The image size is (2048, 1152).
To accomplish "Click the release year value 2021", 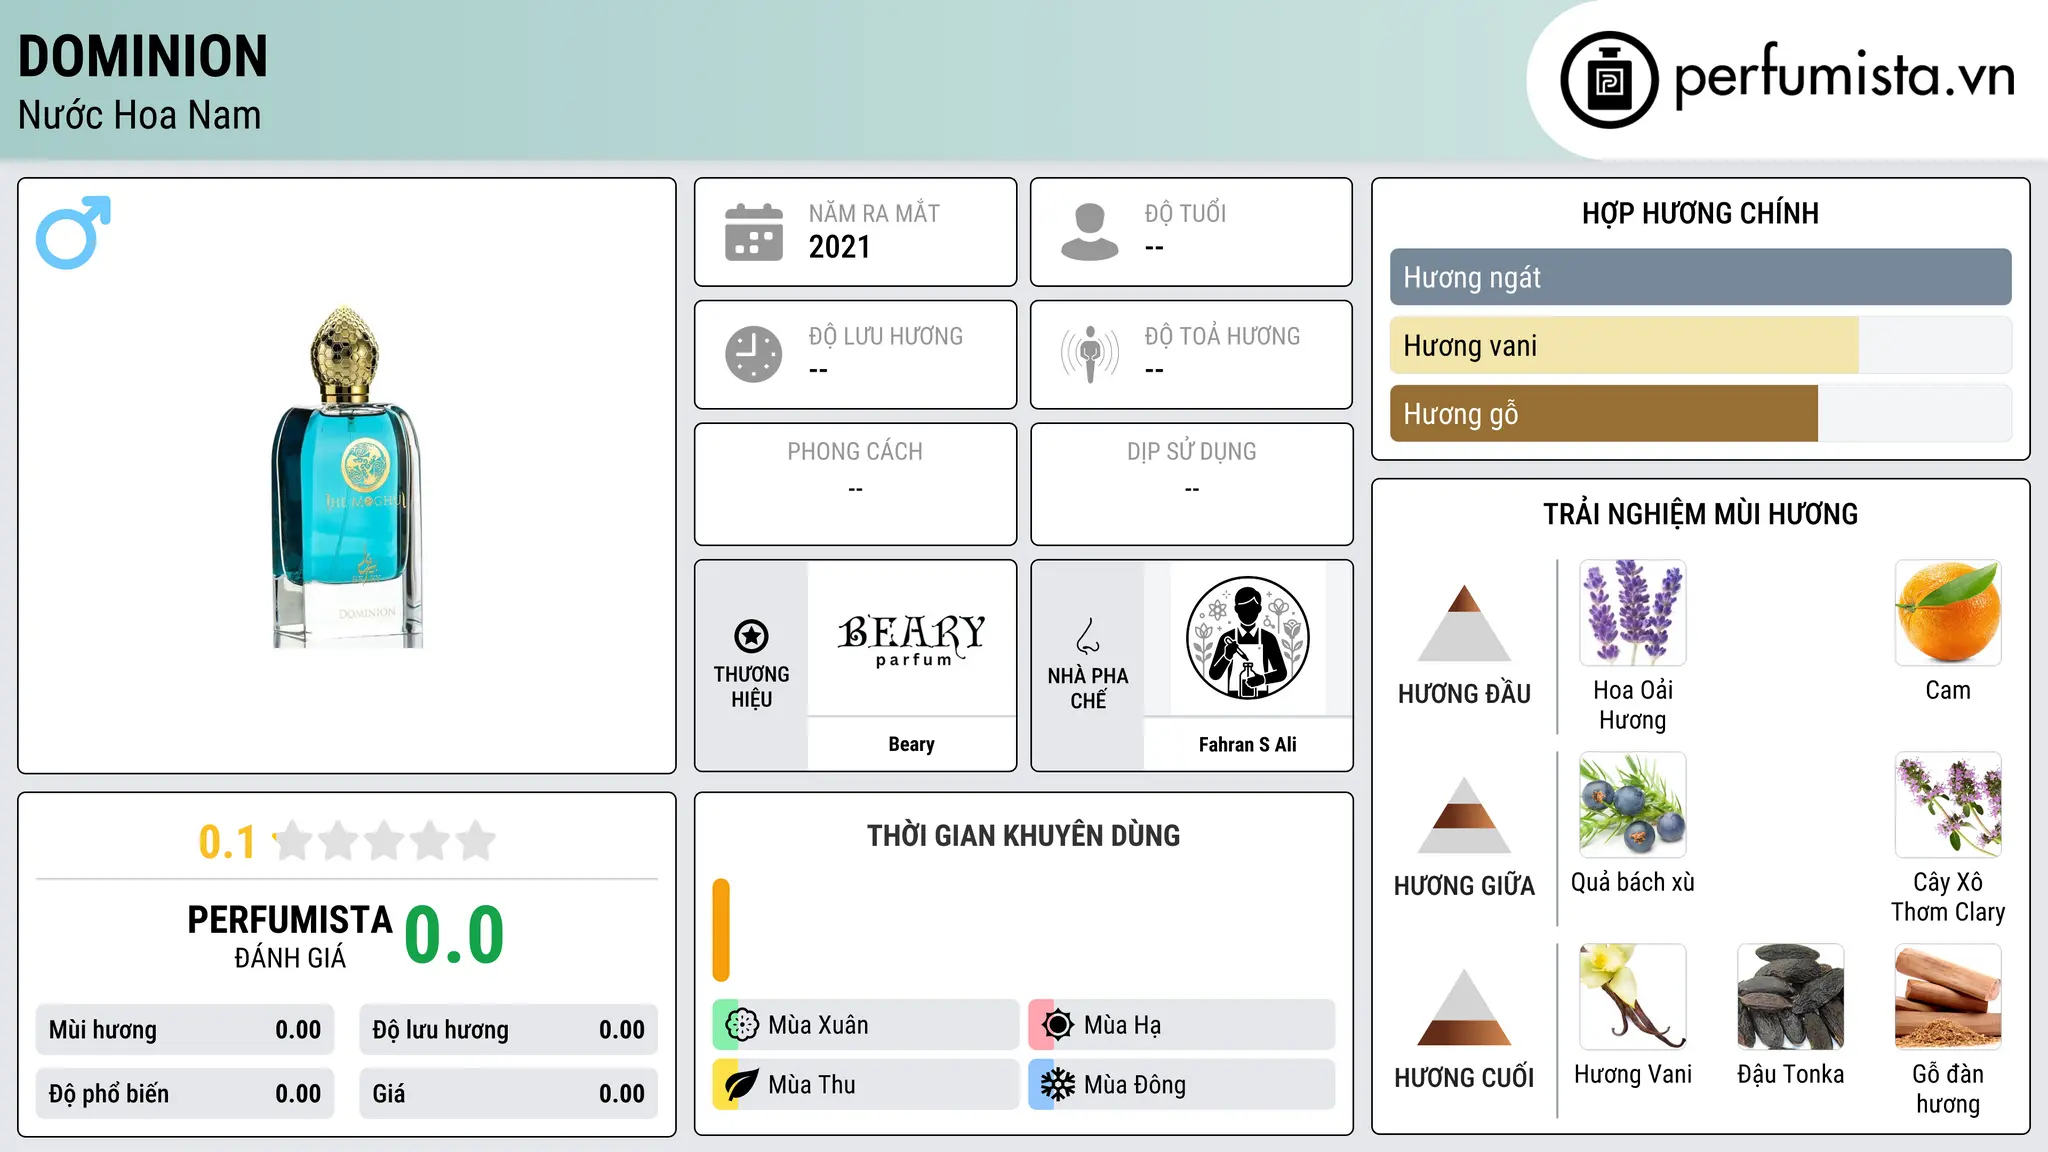I will point(839,247).
